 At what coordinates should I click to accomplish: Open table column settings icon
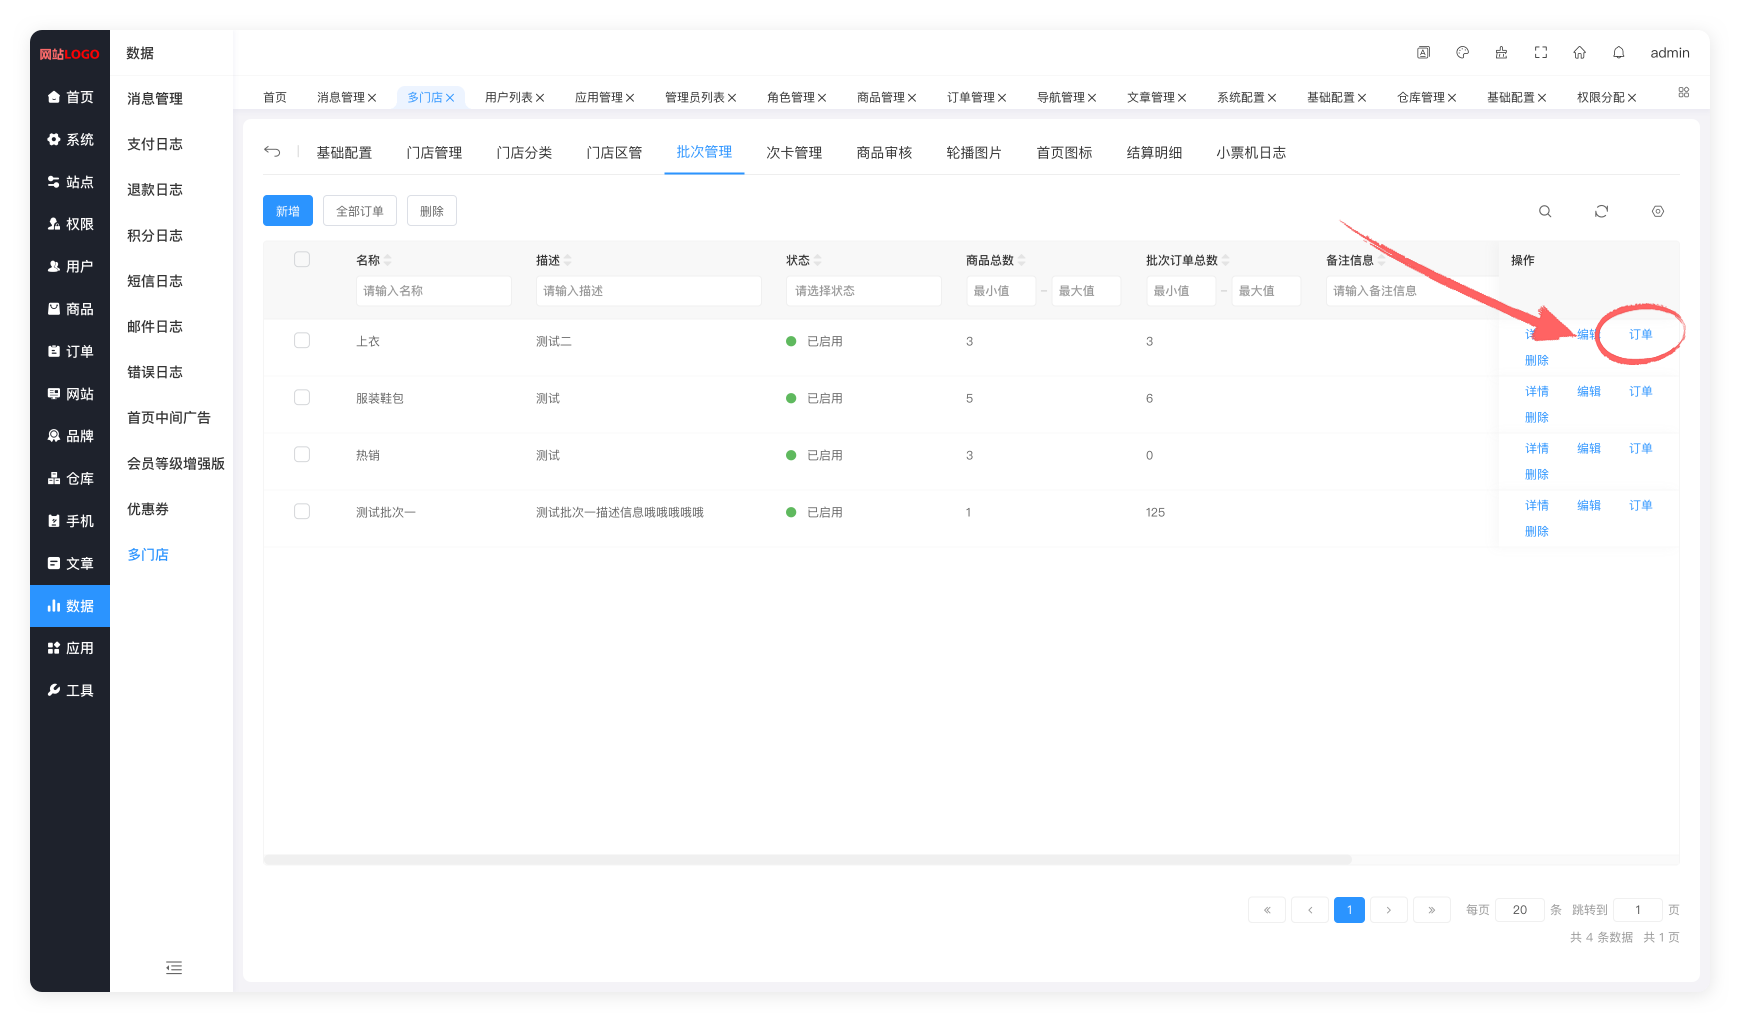coord(1658,211)
